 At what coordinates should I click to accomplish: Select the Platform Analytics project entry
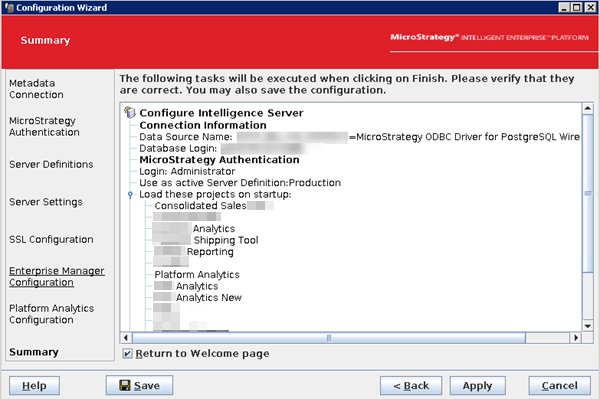[x=197, y=275]
